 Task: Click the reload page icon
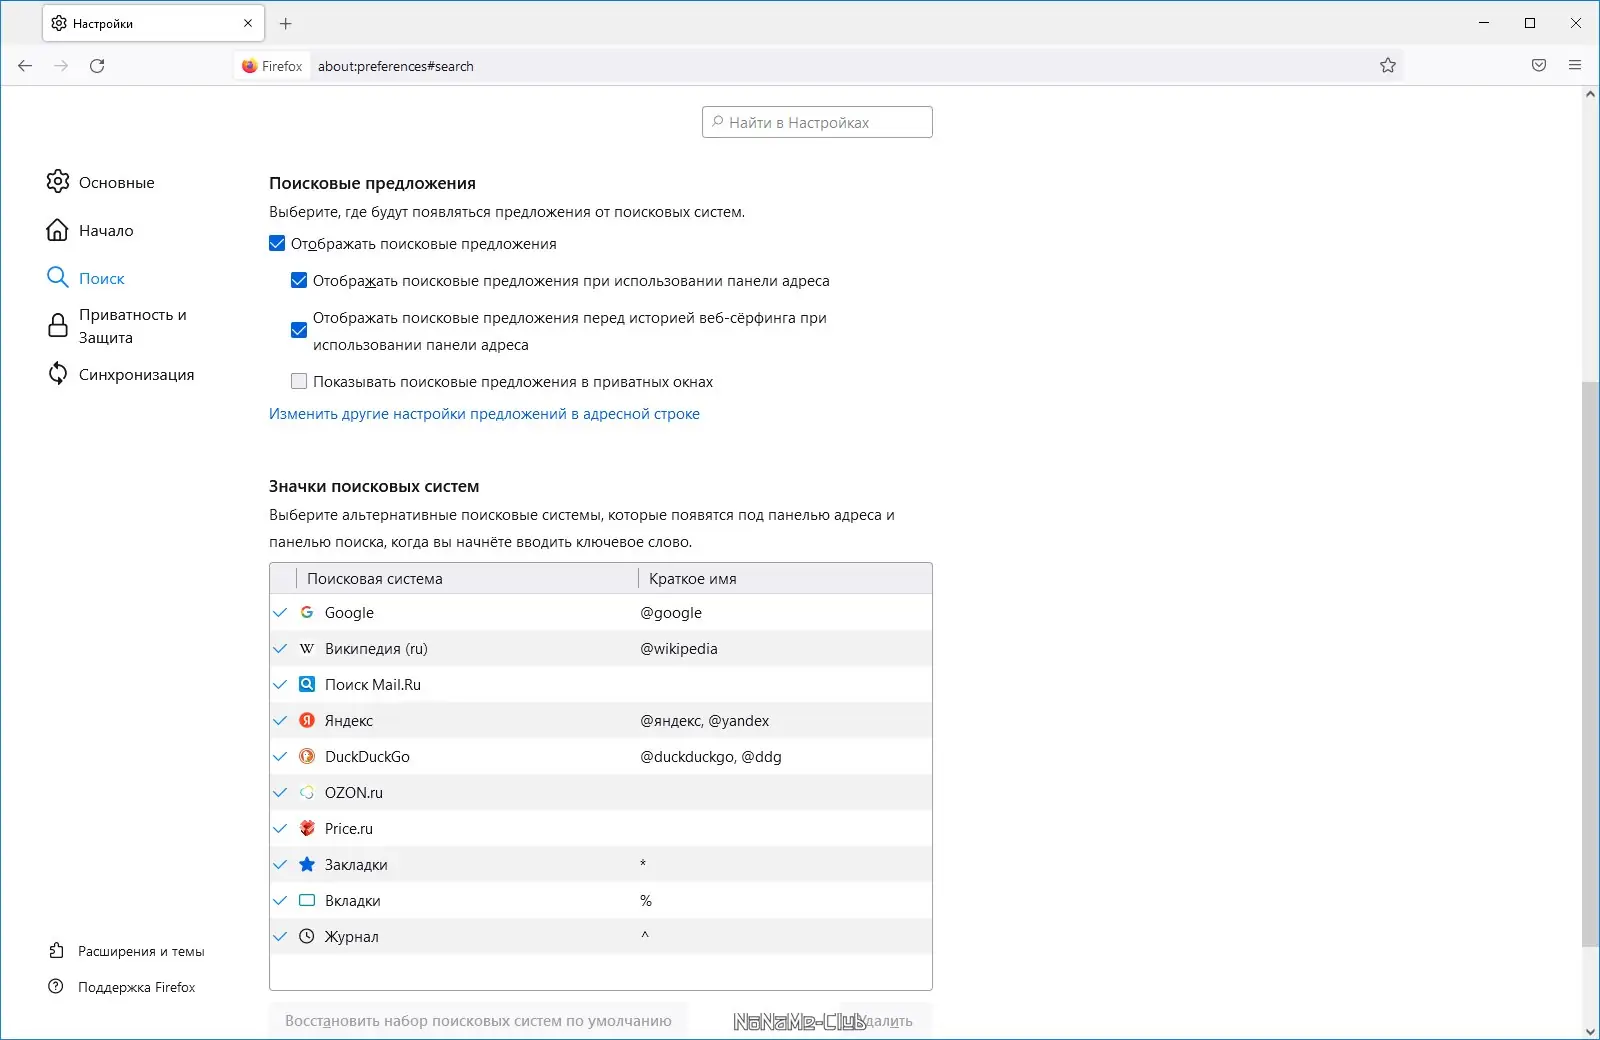point(97,66)
